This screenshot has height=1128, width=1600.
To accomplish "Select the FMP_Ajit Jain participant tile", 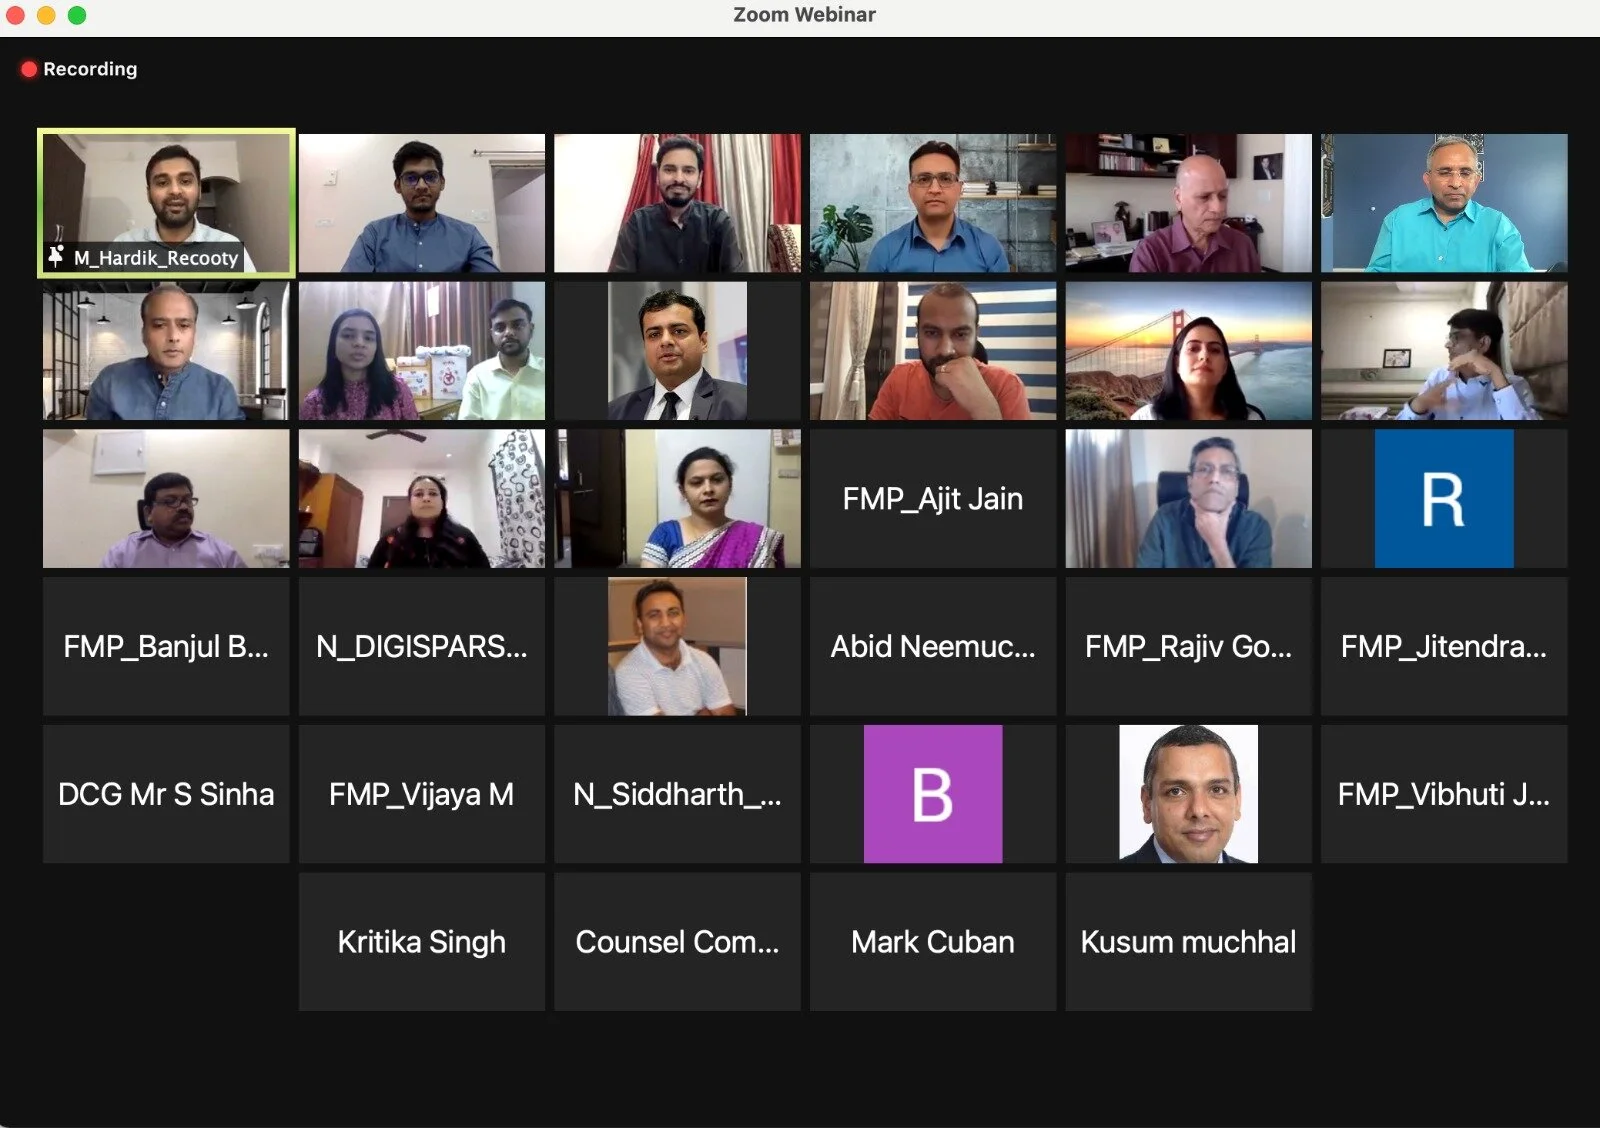I will point(932,499).
